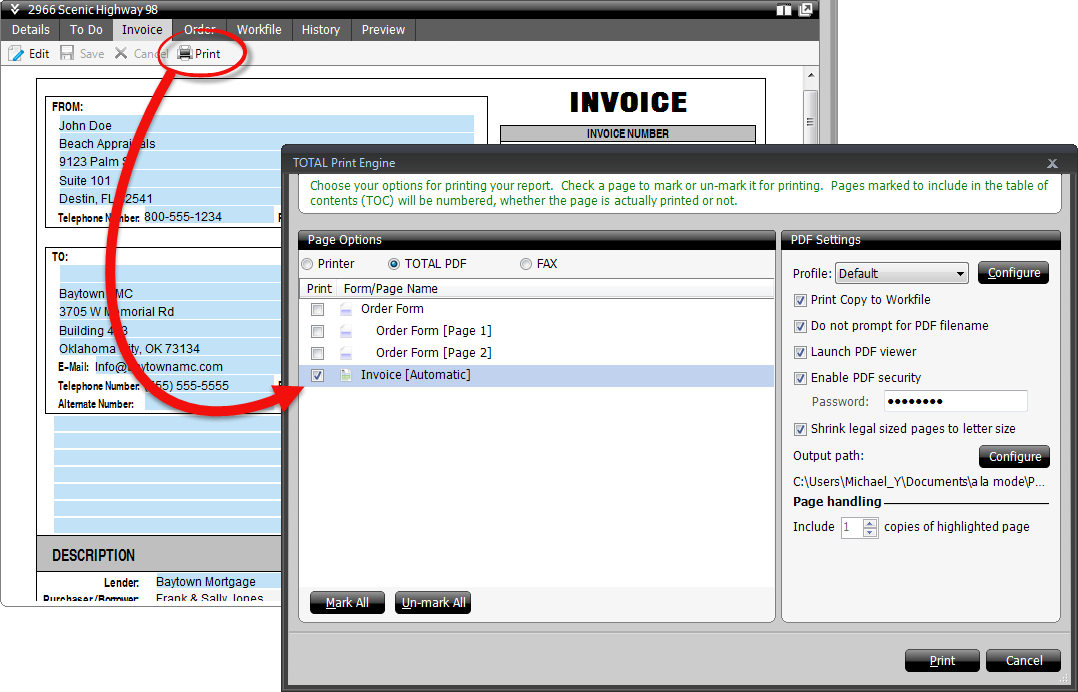The image size is (1078, 692).
Task: Choose the FAX radio button
Action: click(x=526, y=264)
